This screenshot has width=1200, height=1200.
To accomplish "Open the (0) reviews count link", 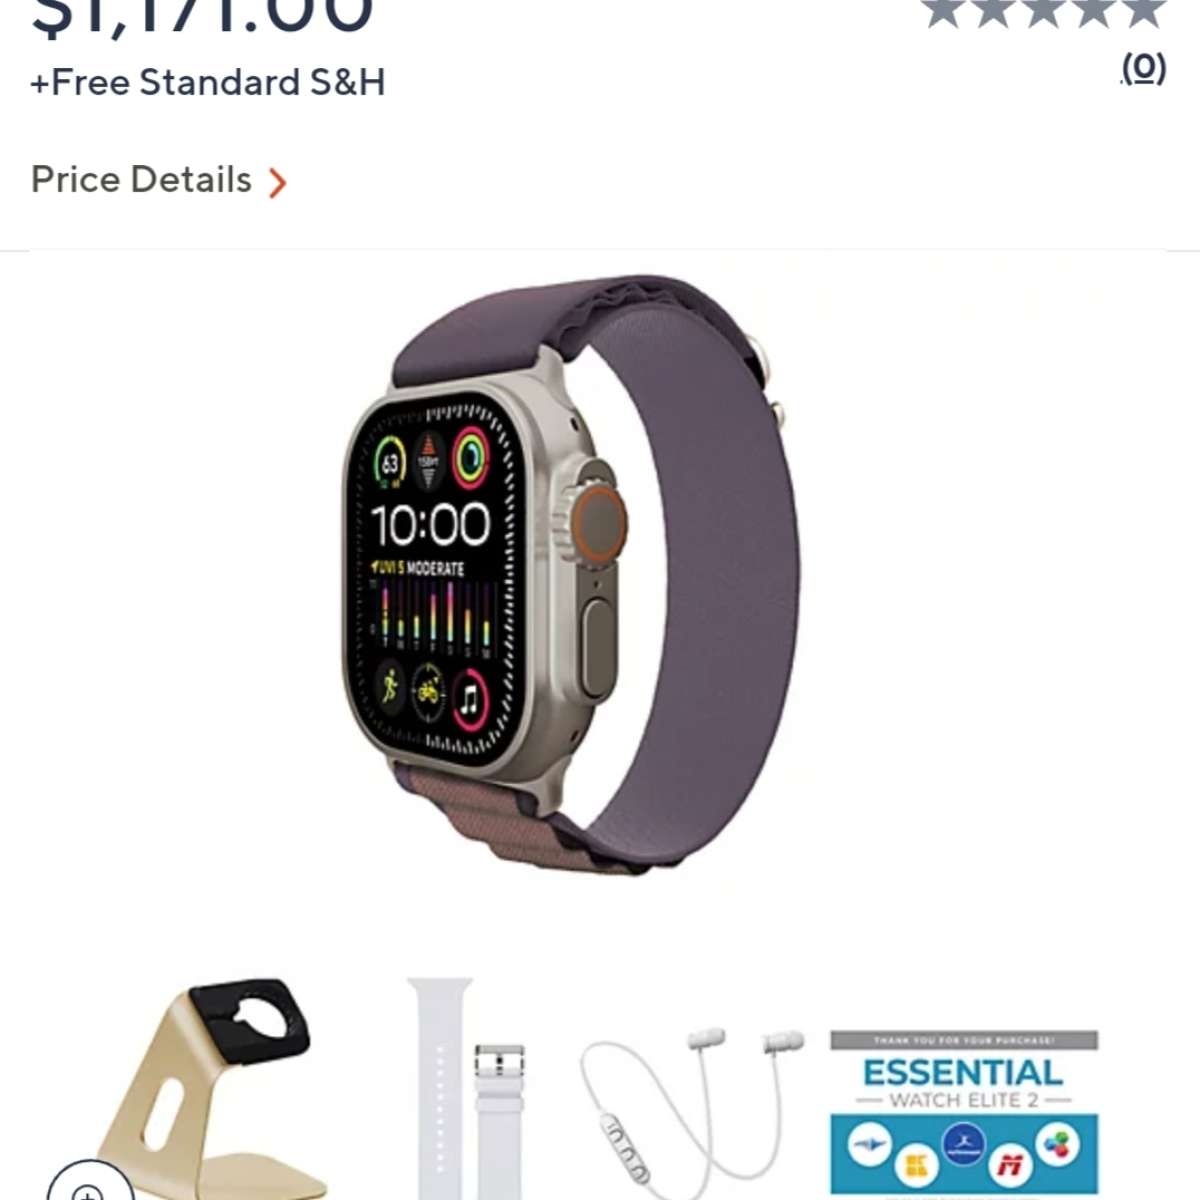I will (1143, 68).
